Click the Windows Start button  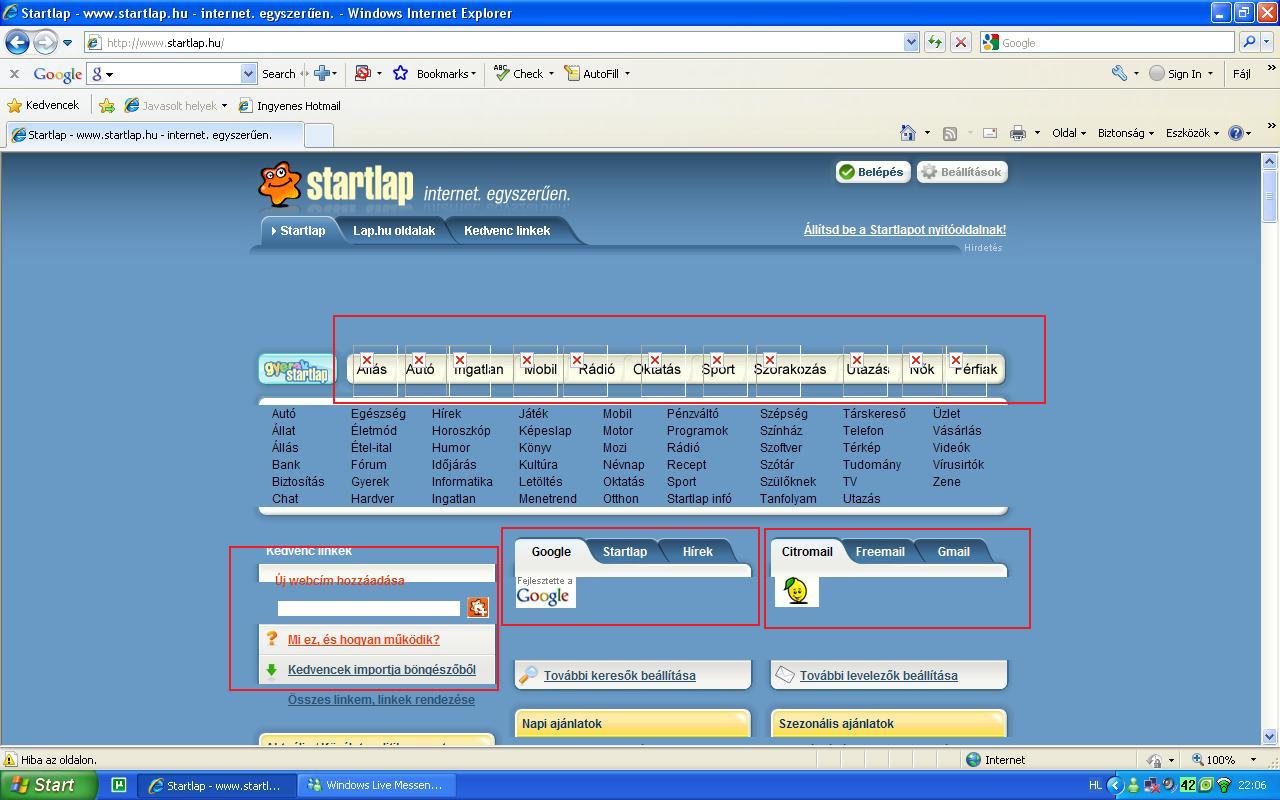tap(48, 785)
